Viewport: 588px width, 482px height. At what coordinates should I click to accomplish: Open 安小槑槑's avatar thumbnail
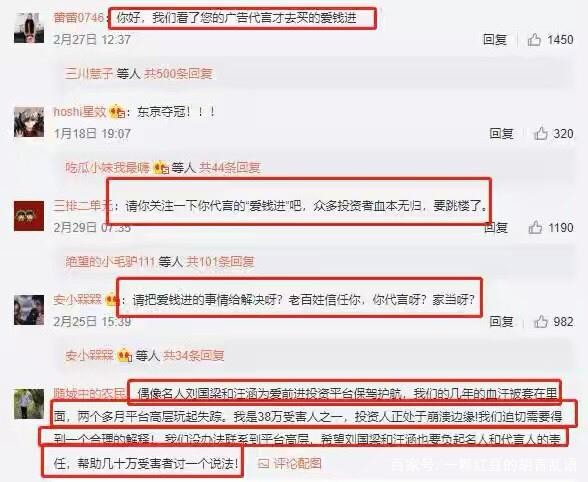pyautogui.click(x=29, y=310)
